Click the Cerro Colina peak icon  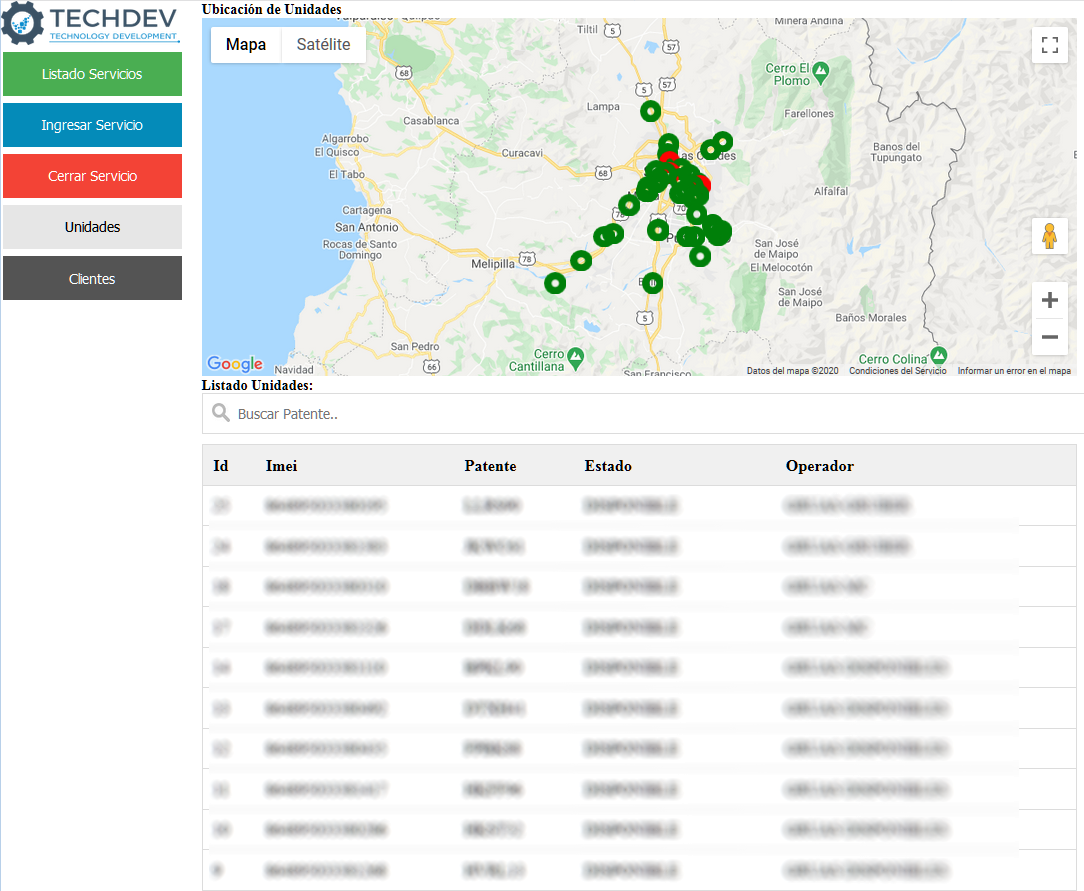[938, 355]
